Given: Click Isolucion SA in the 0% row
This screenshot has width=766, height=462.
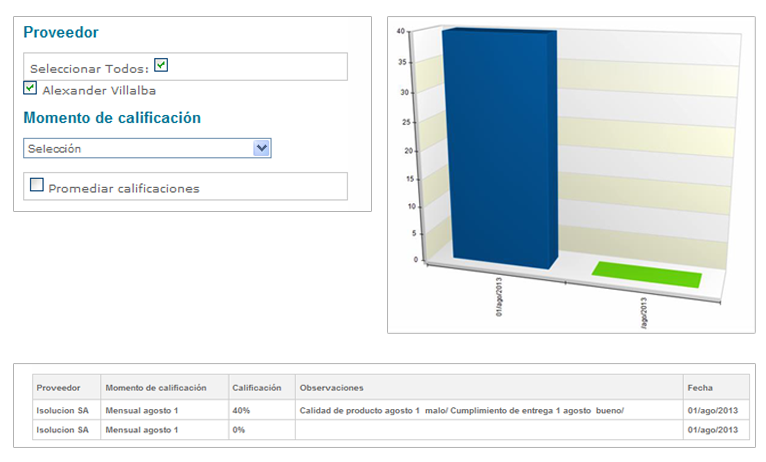Looking at the screenshot, I should coord(62,430).
